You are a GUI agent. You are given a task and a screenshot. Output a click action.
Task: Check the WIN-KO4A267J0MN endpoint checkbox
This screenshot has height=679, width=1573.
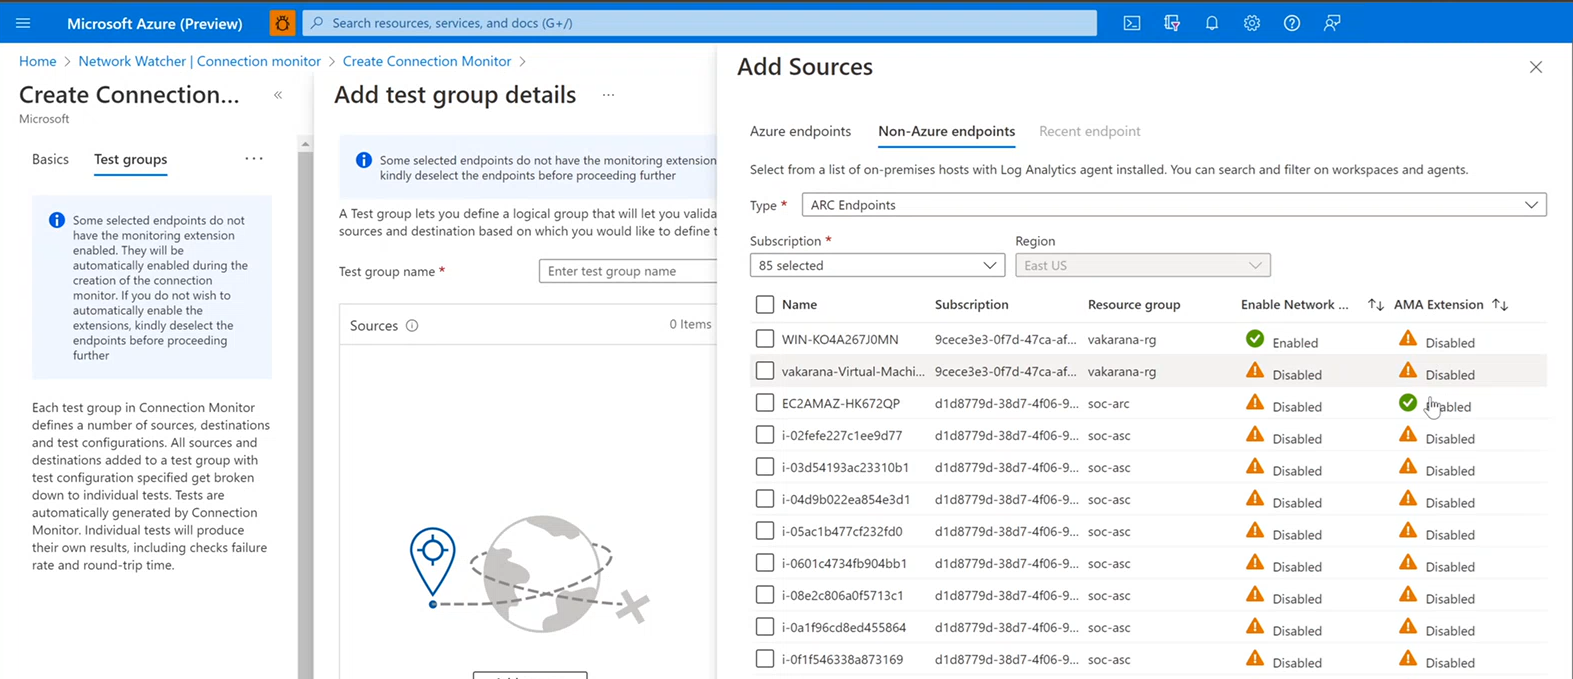tap(765, 339)
